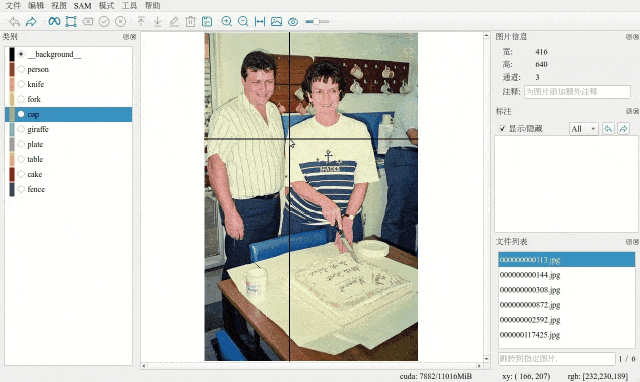
Task: Open the 文件 menu
Action: point(13,6)
